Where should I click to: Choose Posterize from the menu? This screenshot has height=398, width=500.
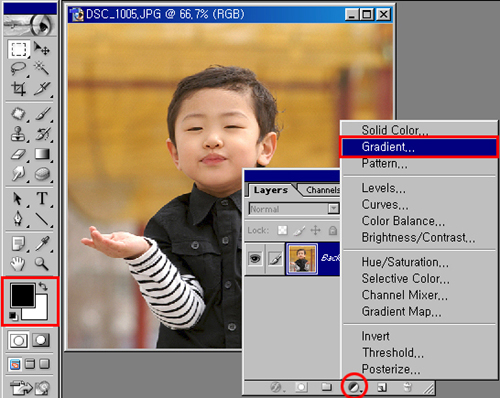tap(419, 369)
